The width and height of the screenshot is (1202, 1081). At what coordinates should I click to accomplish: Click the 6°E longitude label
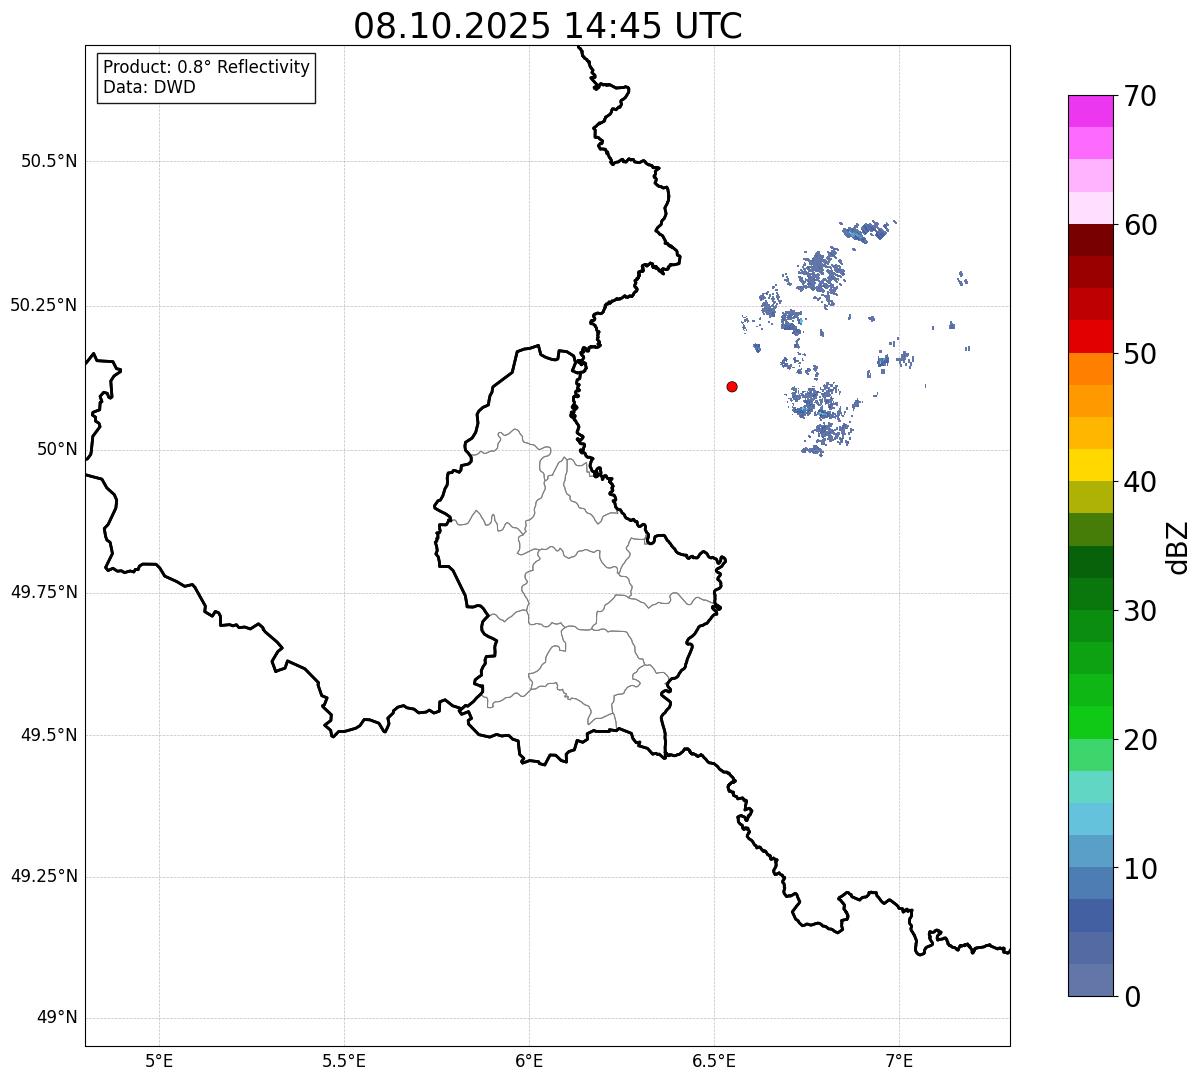coord(529,1060)
